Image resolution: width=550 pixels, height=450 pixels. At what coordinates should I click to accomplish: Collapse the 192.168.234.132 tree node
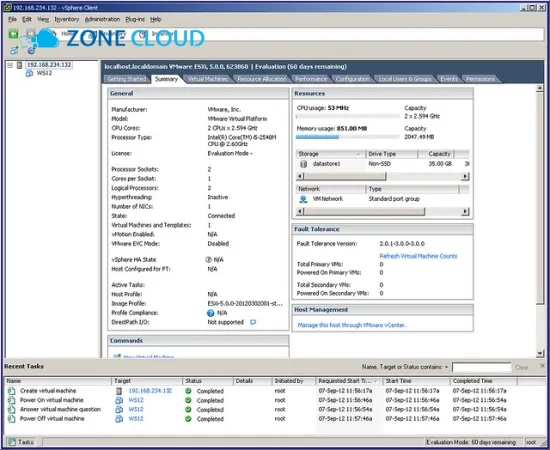(x=10, y=65)
